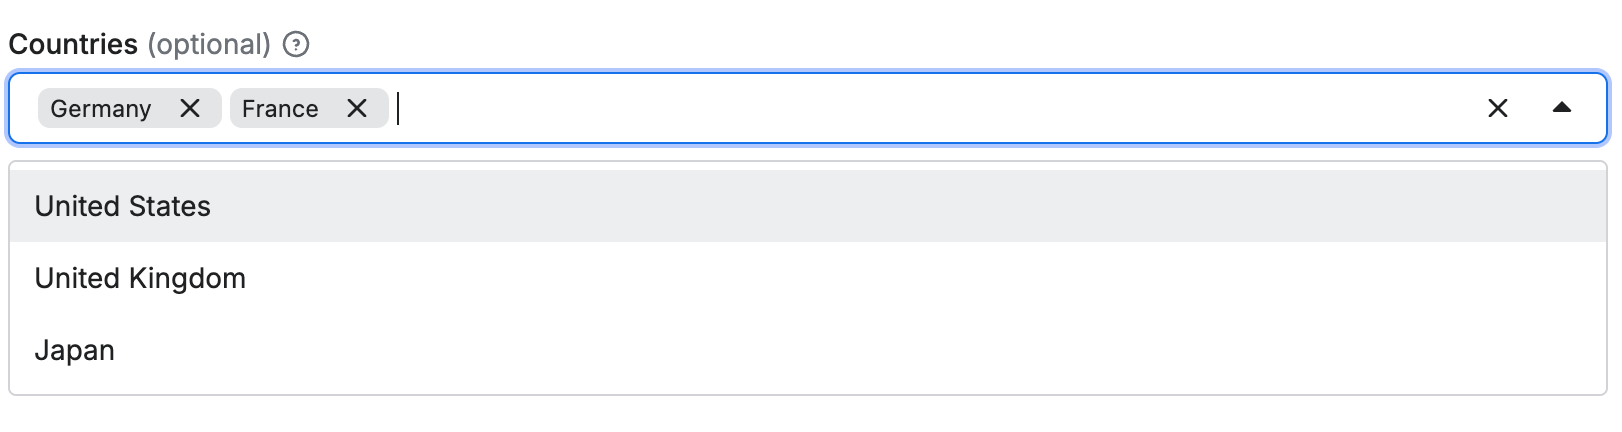Image resolution: width=1622 pixels, height=432 pixels.
Task: Clear all selected countries
Action: (1497, 108)
